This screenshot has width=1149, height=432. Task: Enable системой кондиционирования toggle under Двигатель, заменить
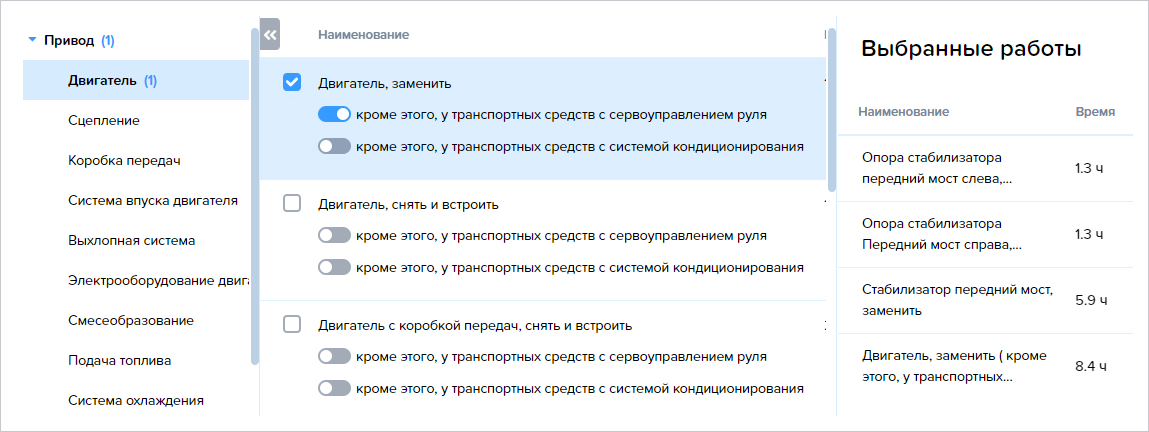pos(334,146)
